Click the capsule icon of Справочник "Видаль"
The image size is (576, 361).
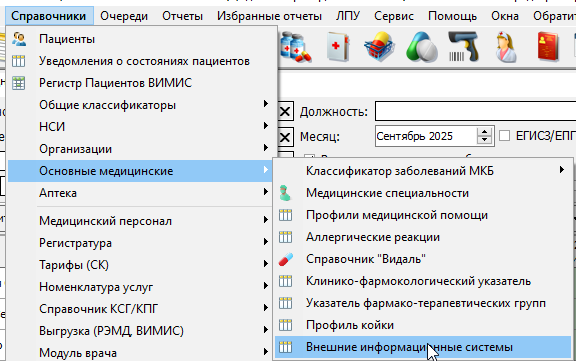(285, 259)
